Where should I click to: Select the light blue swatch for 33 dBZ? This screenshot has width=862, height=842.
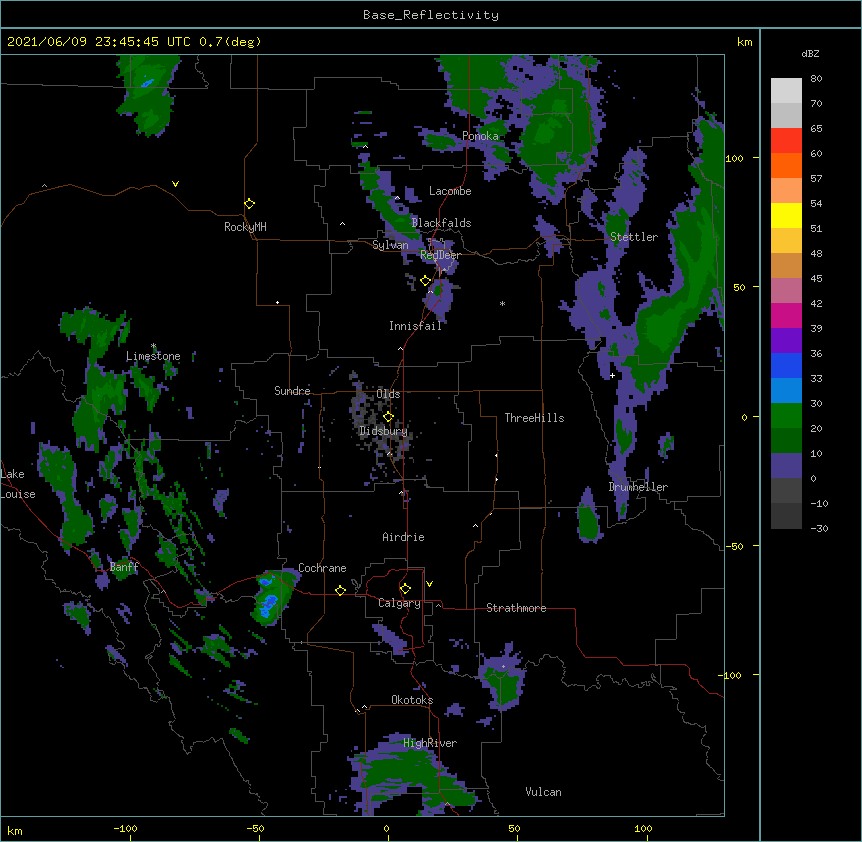tap(786, 390)
